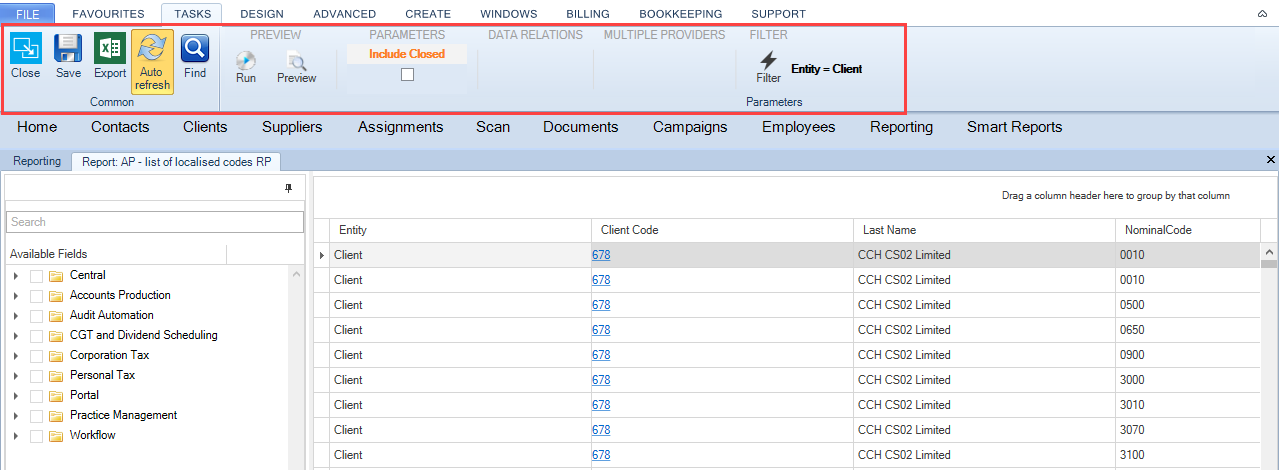Viewport: 1279px width, 470px height.
Task: Collapse the ribbon using the top-right chevron
Action: (x=1262, y=14)
